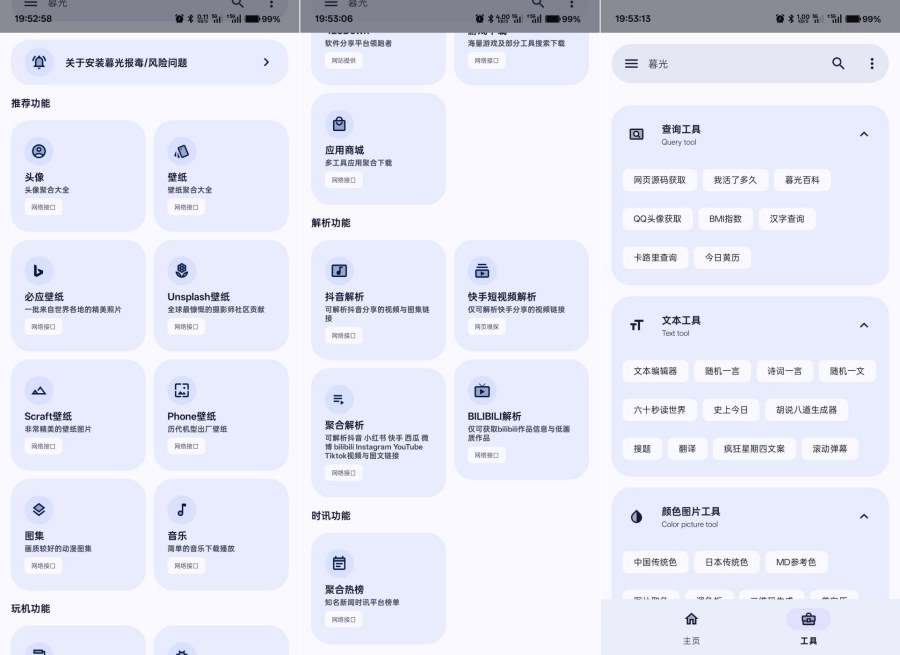900x655 pixels.
Task: Open the 头像 avatar collection tool
Action: click(x=78, y=173)
